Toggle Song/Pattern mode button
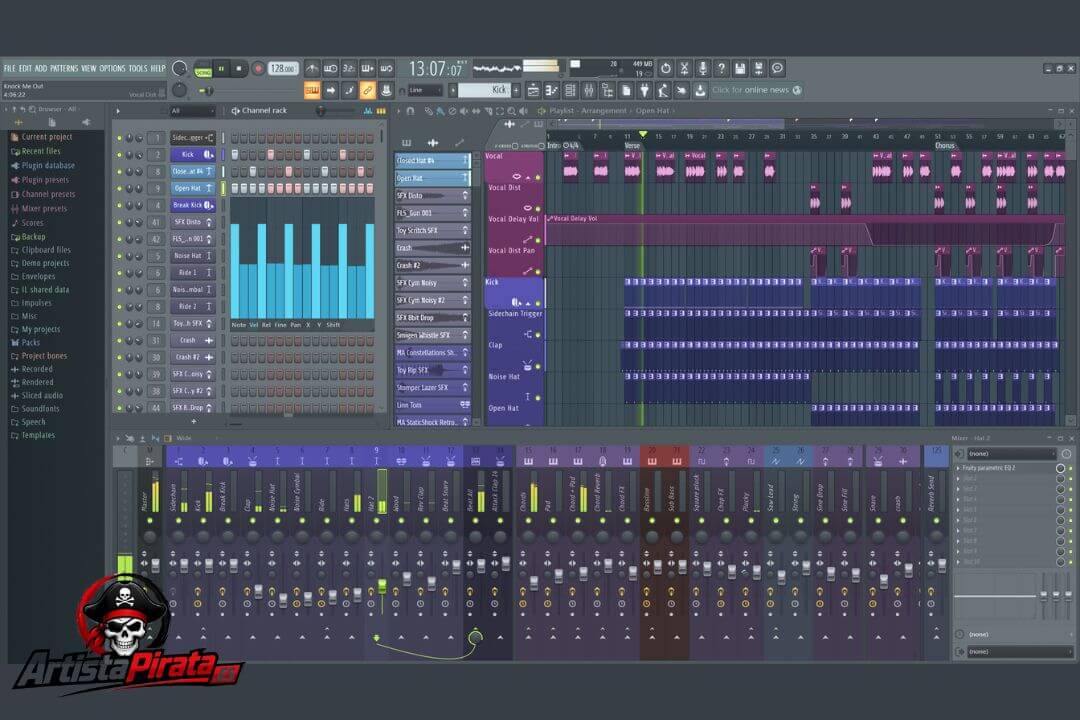 pyautogui.click(x=202, y=69)
